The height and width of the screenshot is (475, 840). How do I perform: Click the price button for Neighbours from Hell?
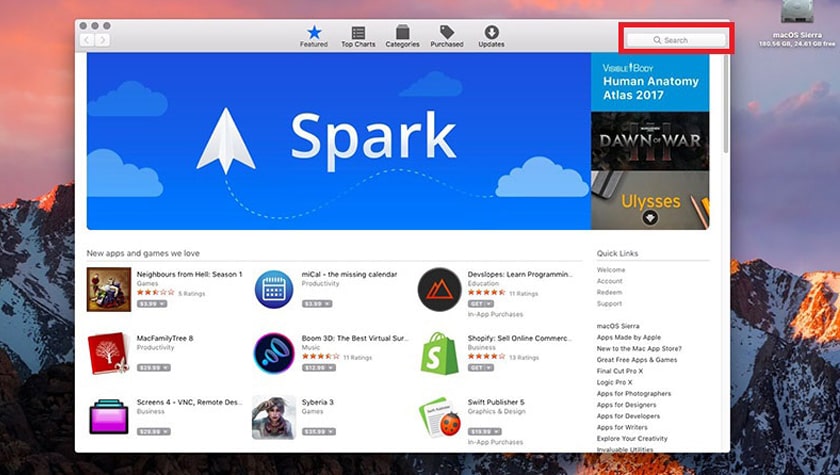(x=152, y=304)
